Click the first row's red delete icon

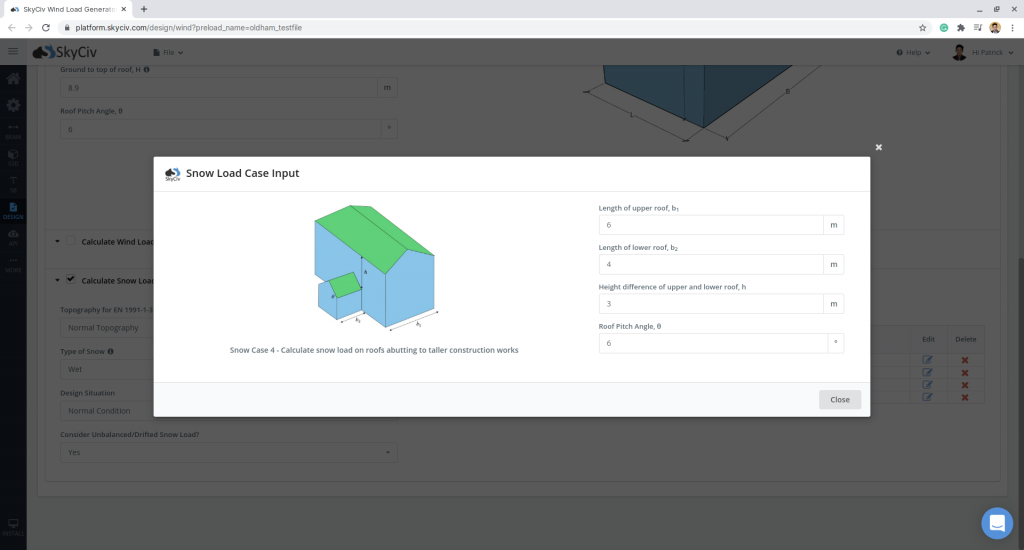[x=965, y=360]
